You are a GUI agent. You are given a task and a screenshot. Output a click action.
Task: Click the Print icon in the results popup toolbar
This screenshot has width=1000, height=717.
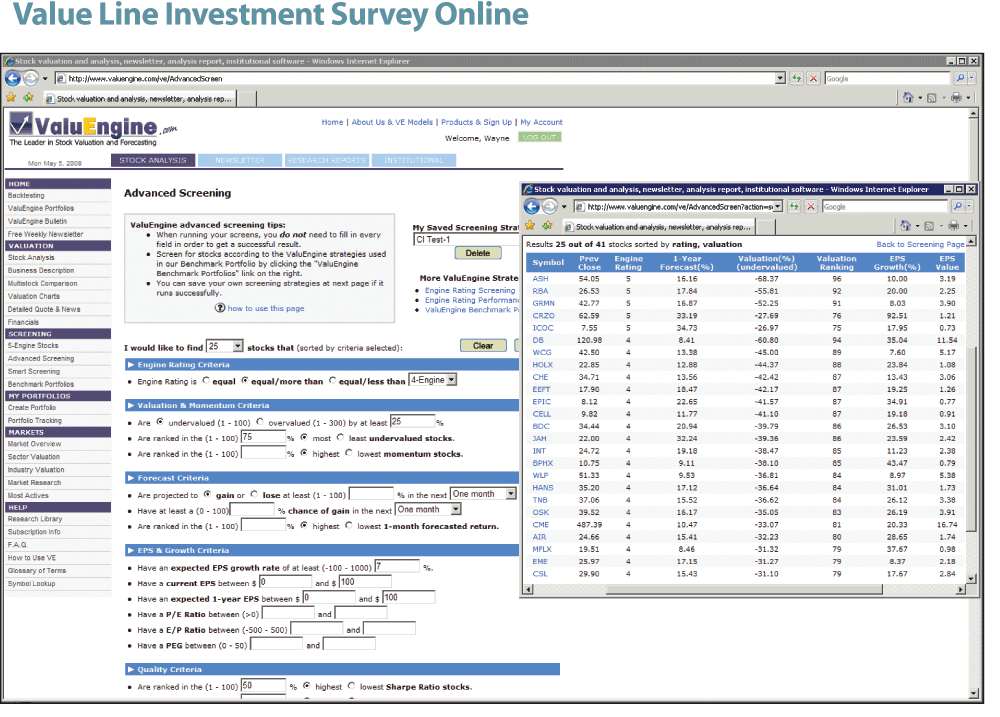click(x=953, y=226)
